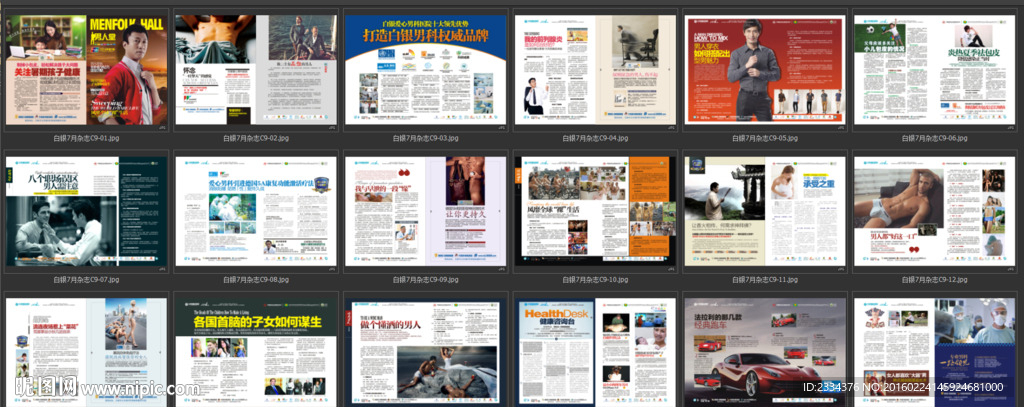Click the 白银7月杂志C9-09.jpg thumbnail image
The image size is (1024, 407).
425,212
